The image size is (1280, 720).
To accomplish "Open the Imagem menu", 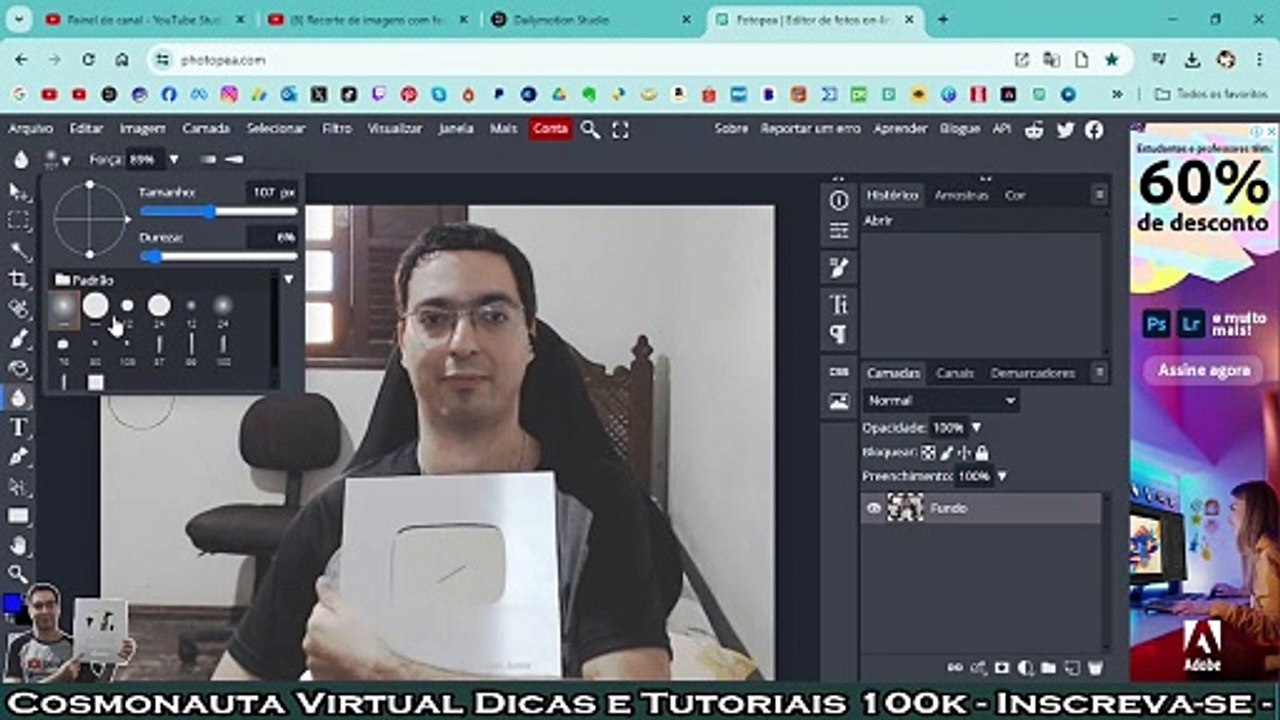I will click(x=142, y=129).
